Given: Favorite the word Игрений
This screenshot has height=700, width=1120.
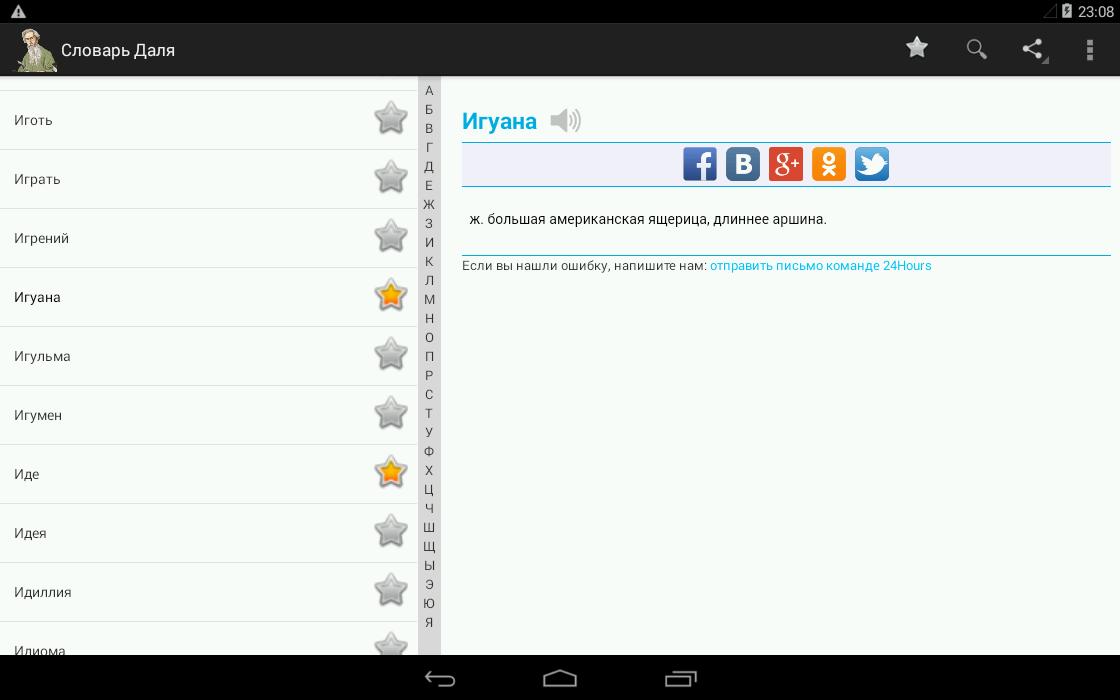Looking at the screenshot, I should tap(391, 236).
